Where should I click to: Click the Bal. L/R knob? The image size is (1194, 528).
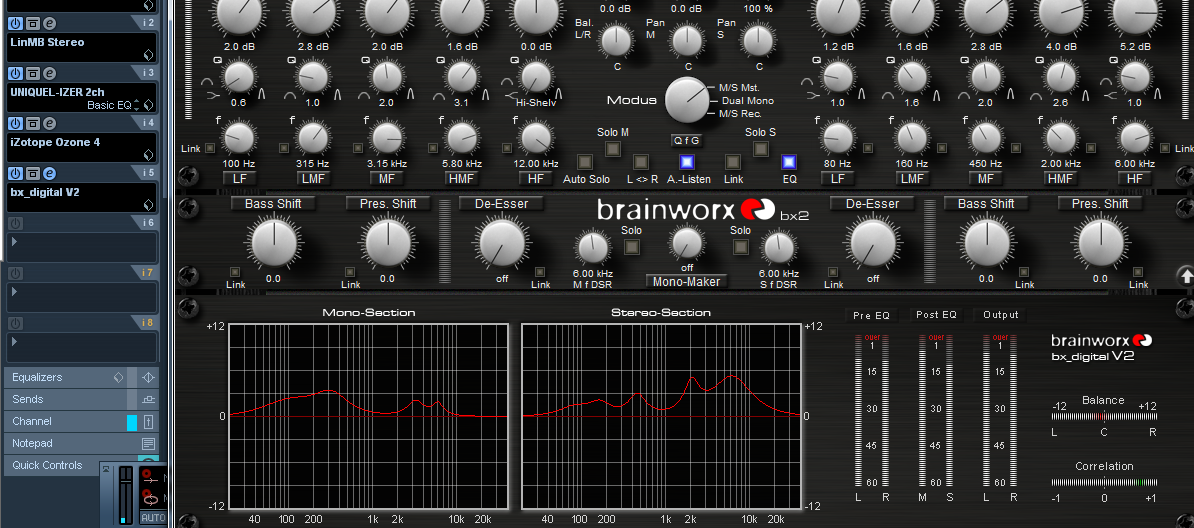point(616,40)
